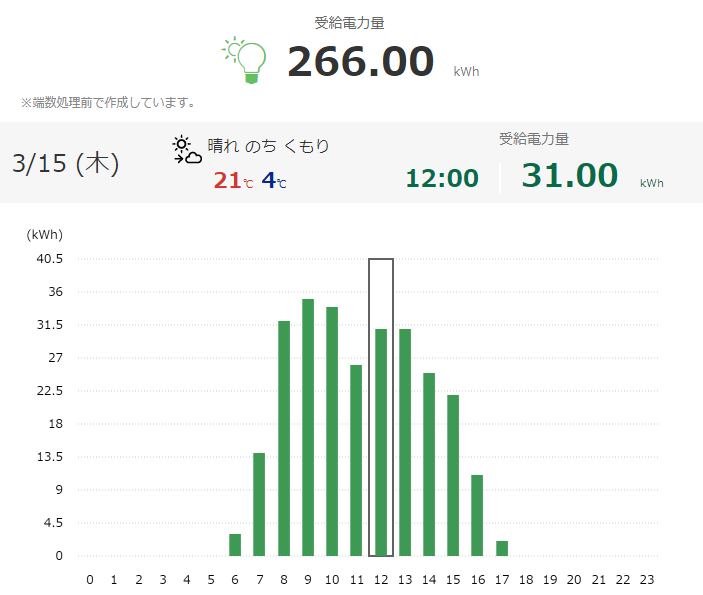This screenshot has height=595, width=703.
Task: Click the 36 y-axis label
Action: pos(56,292)
